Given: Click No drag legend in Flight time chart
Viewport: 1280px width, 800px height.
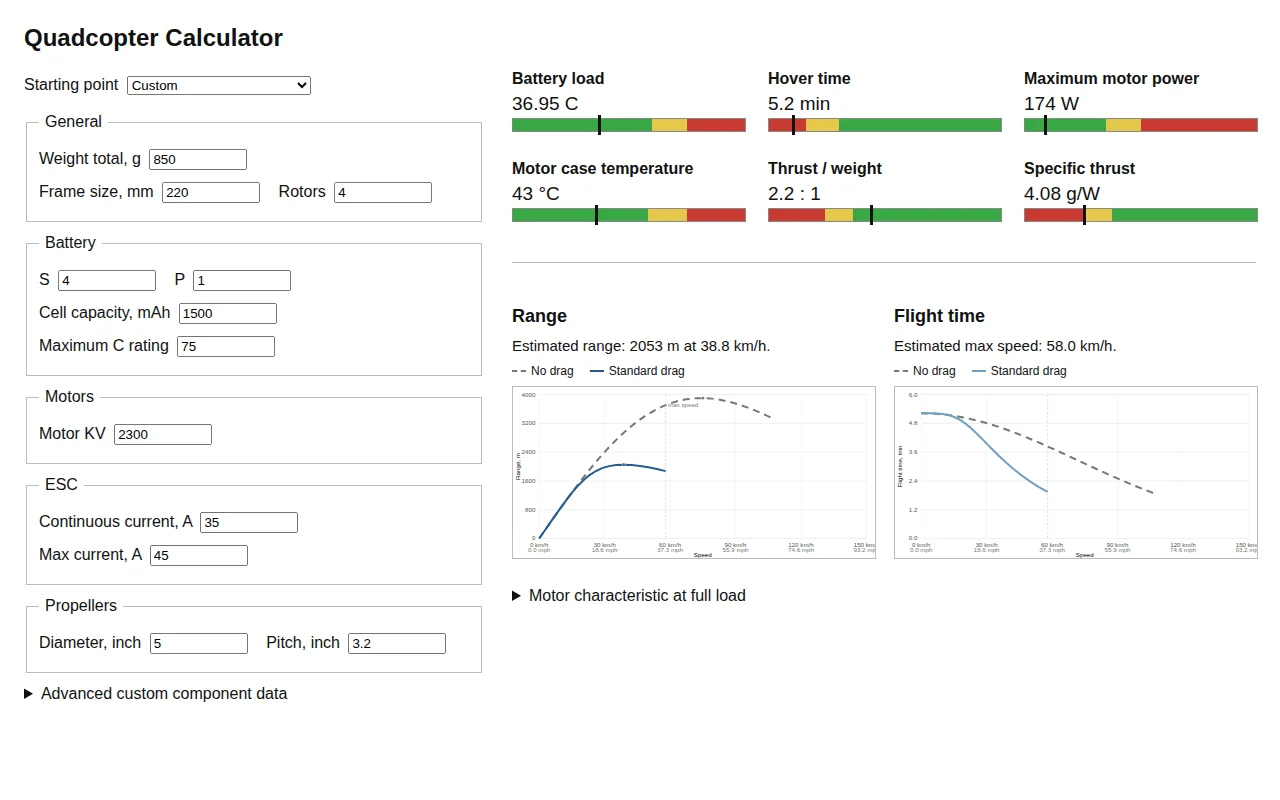Looking at the screenshot, I should (x=925, y=371).
